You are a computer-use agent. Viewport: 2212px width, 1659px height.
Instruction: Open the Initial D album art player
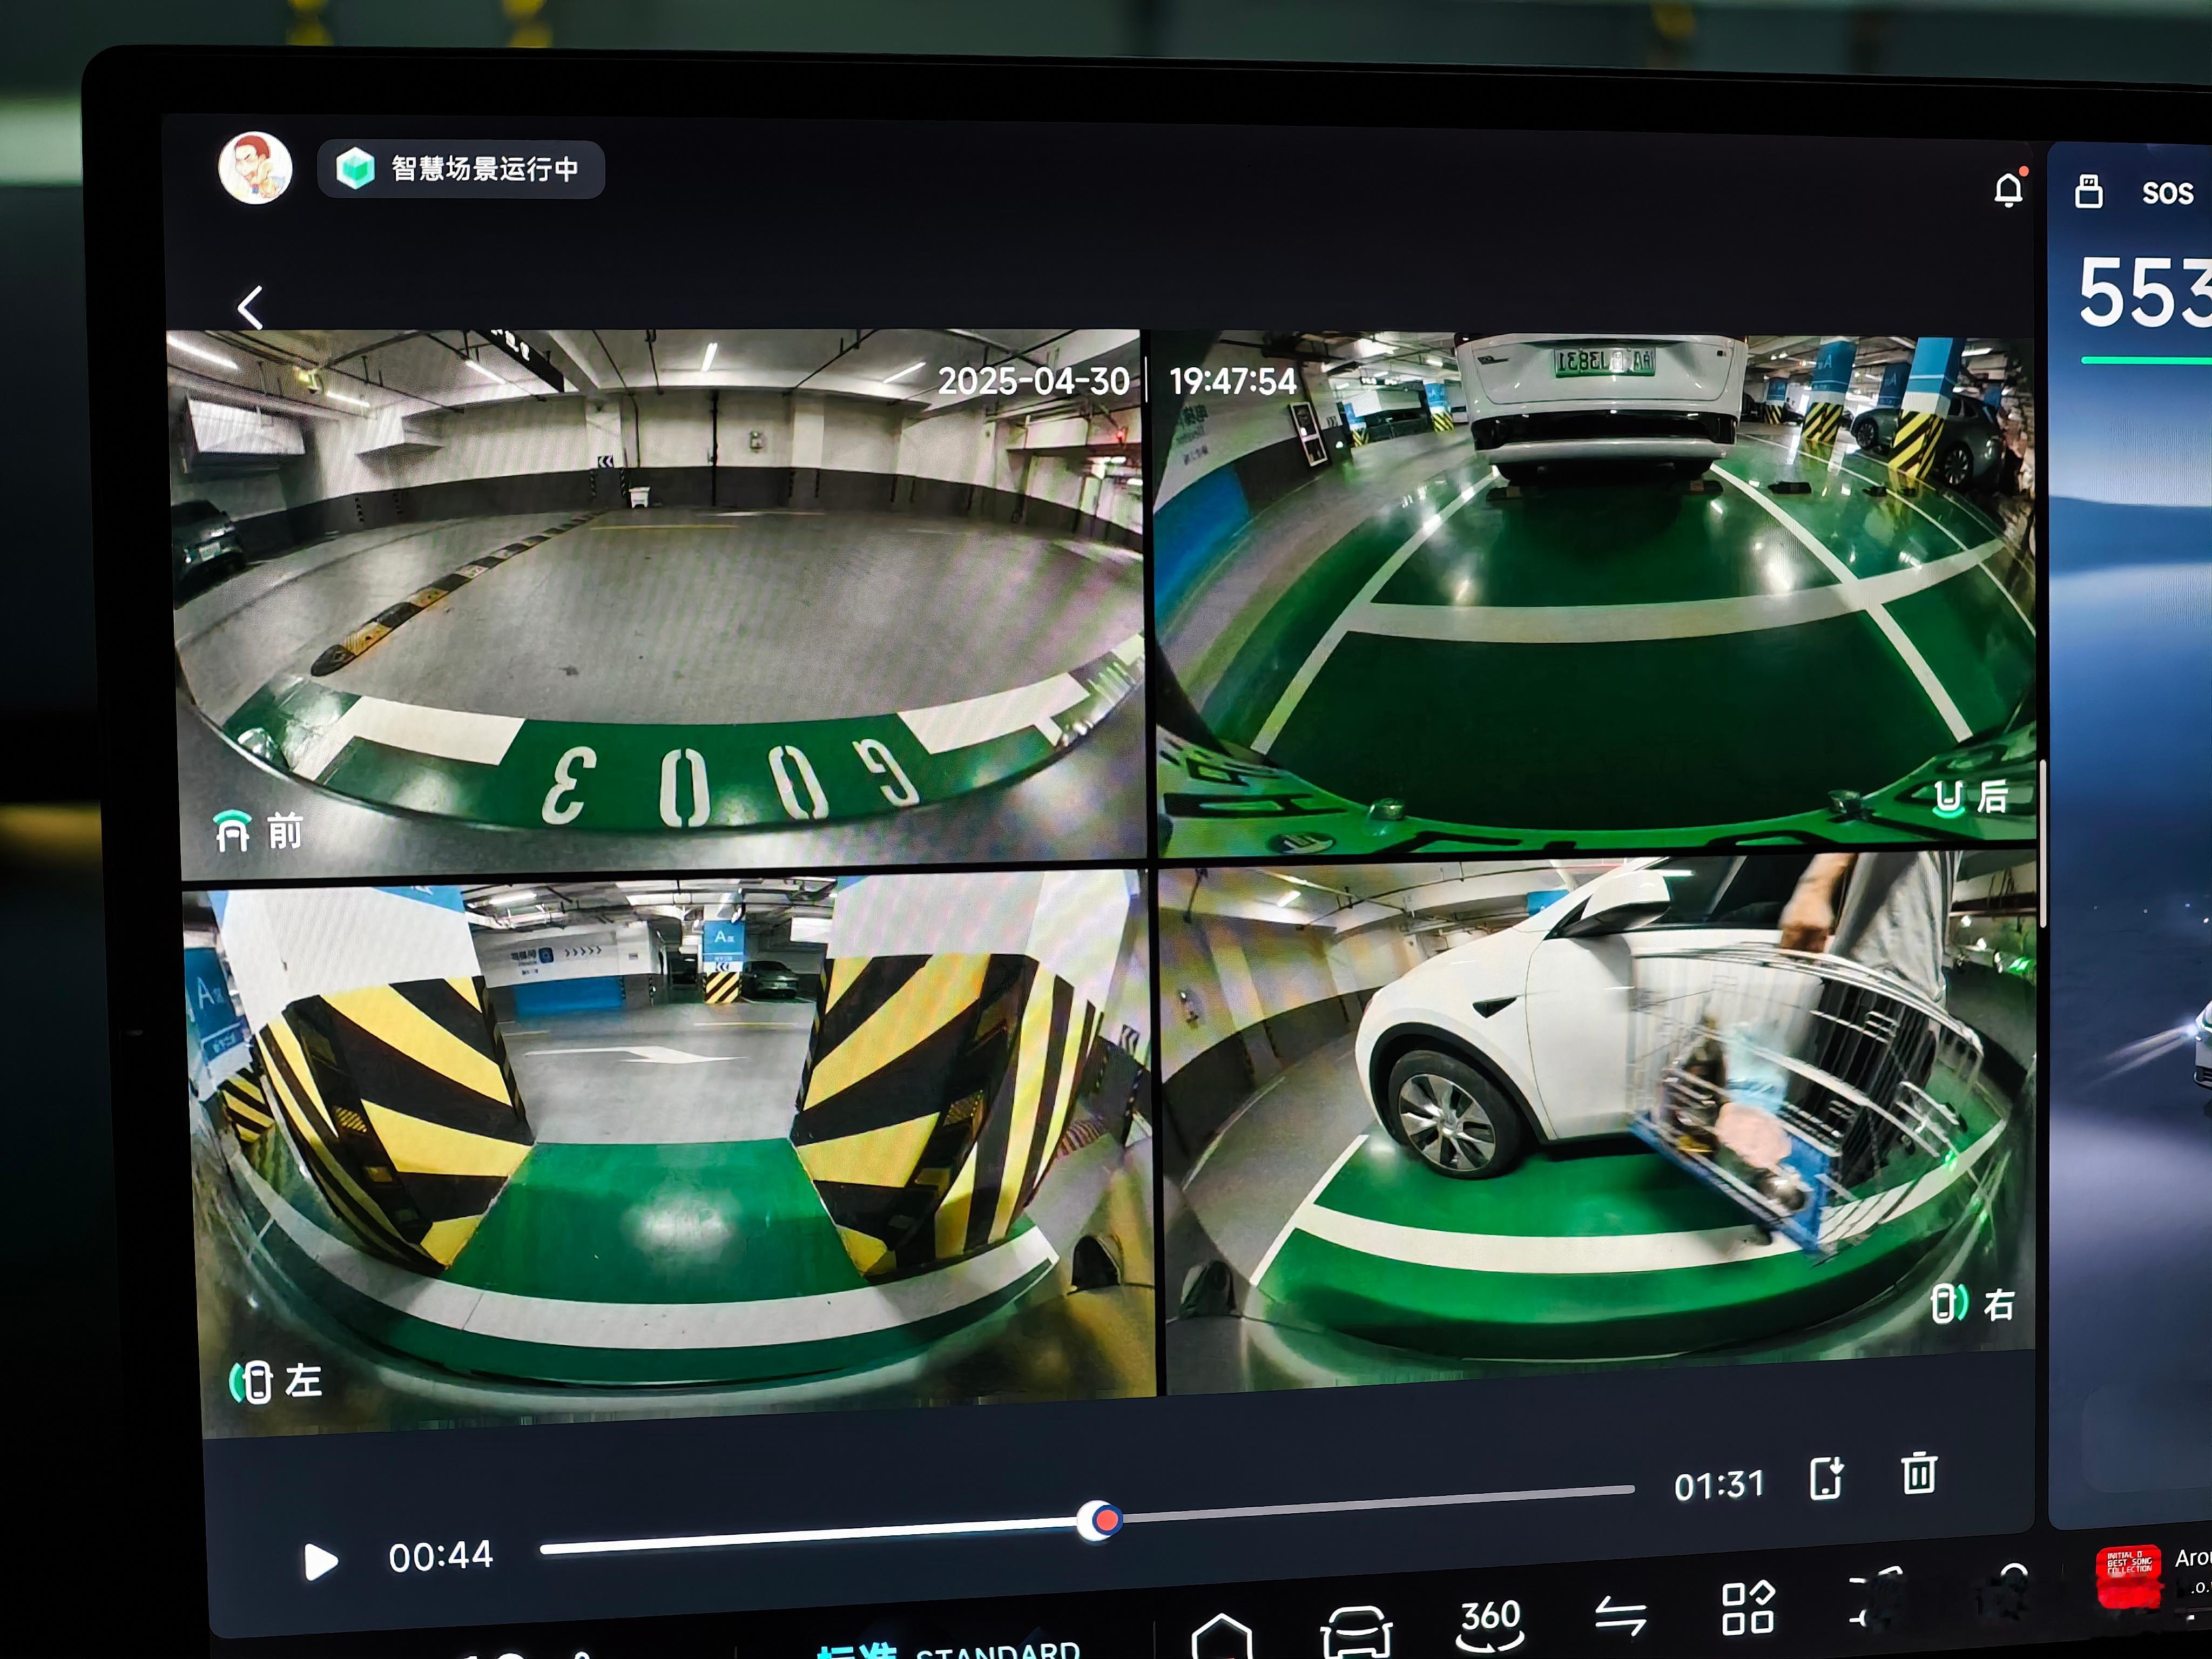pos(2128,1577)
